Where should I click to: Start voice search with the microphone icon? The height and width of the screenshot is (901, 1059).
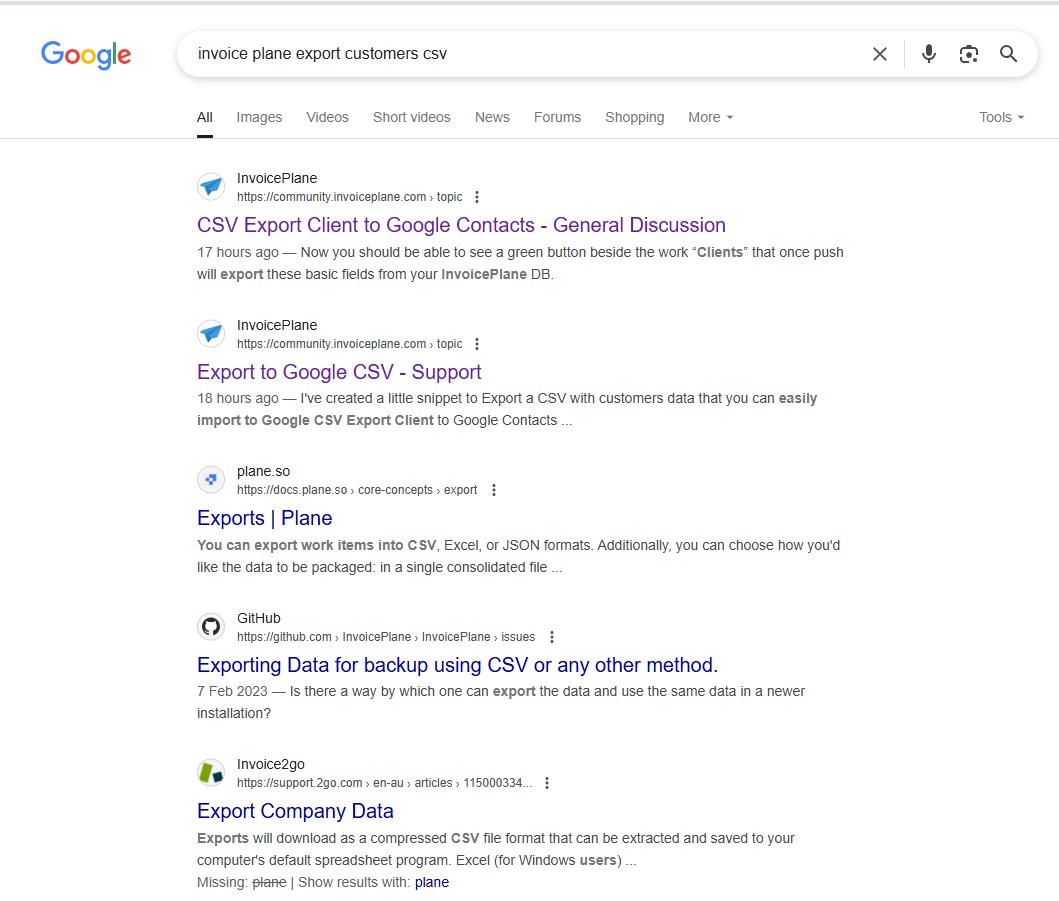click(x=929, y=54)
